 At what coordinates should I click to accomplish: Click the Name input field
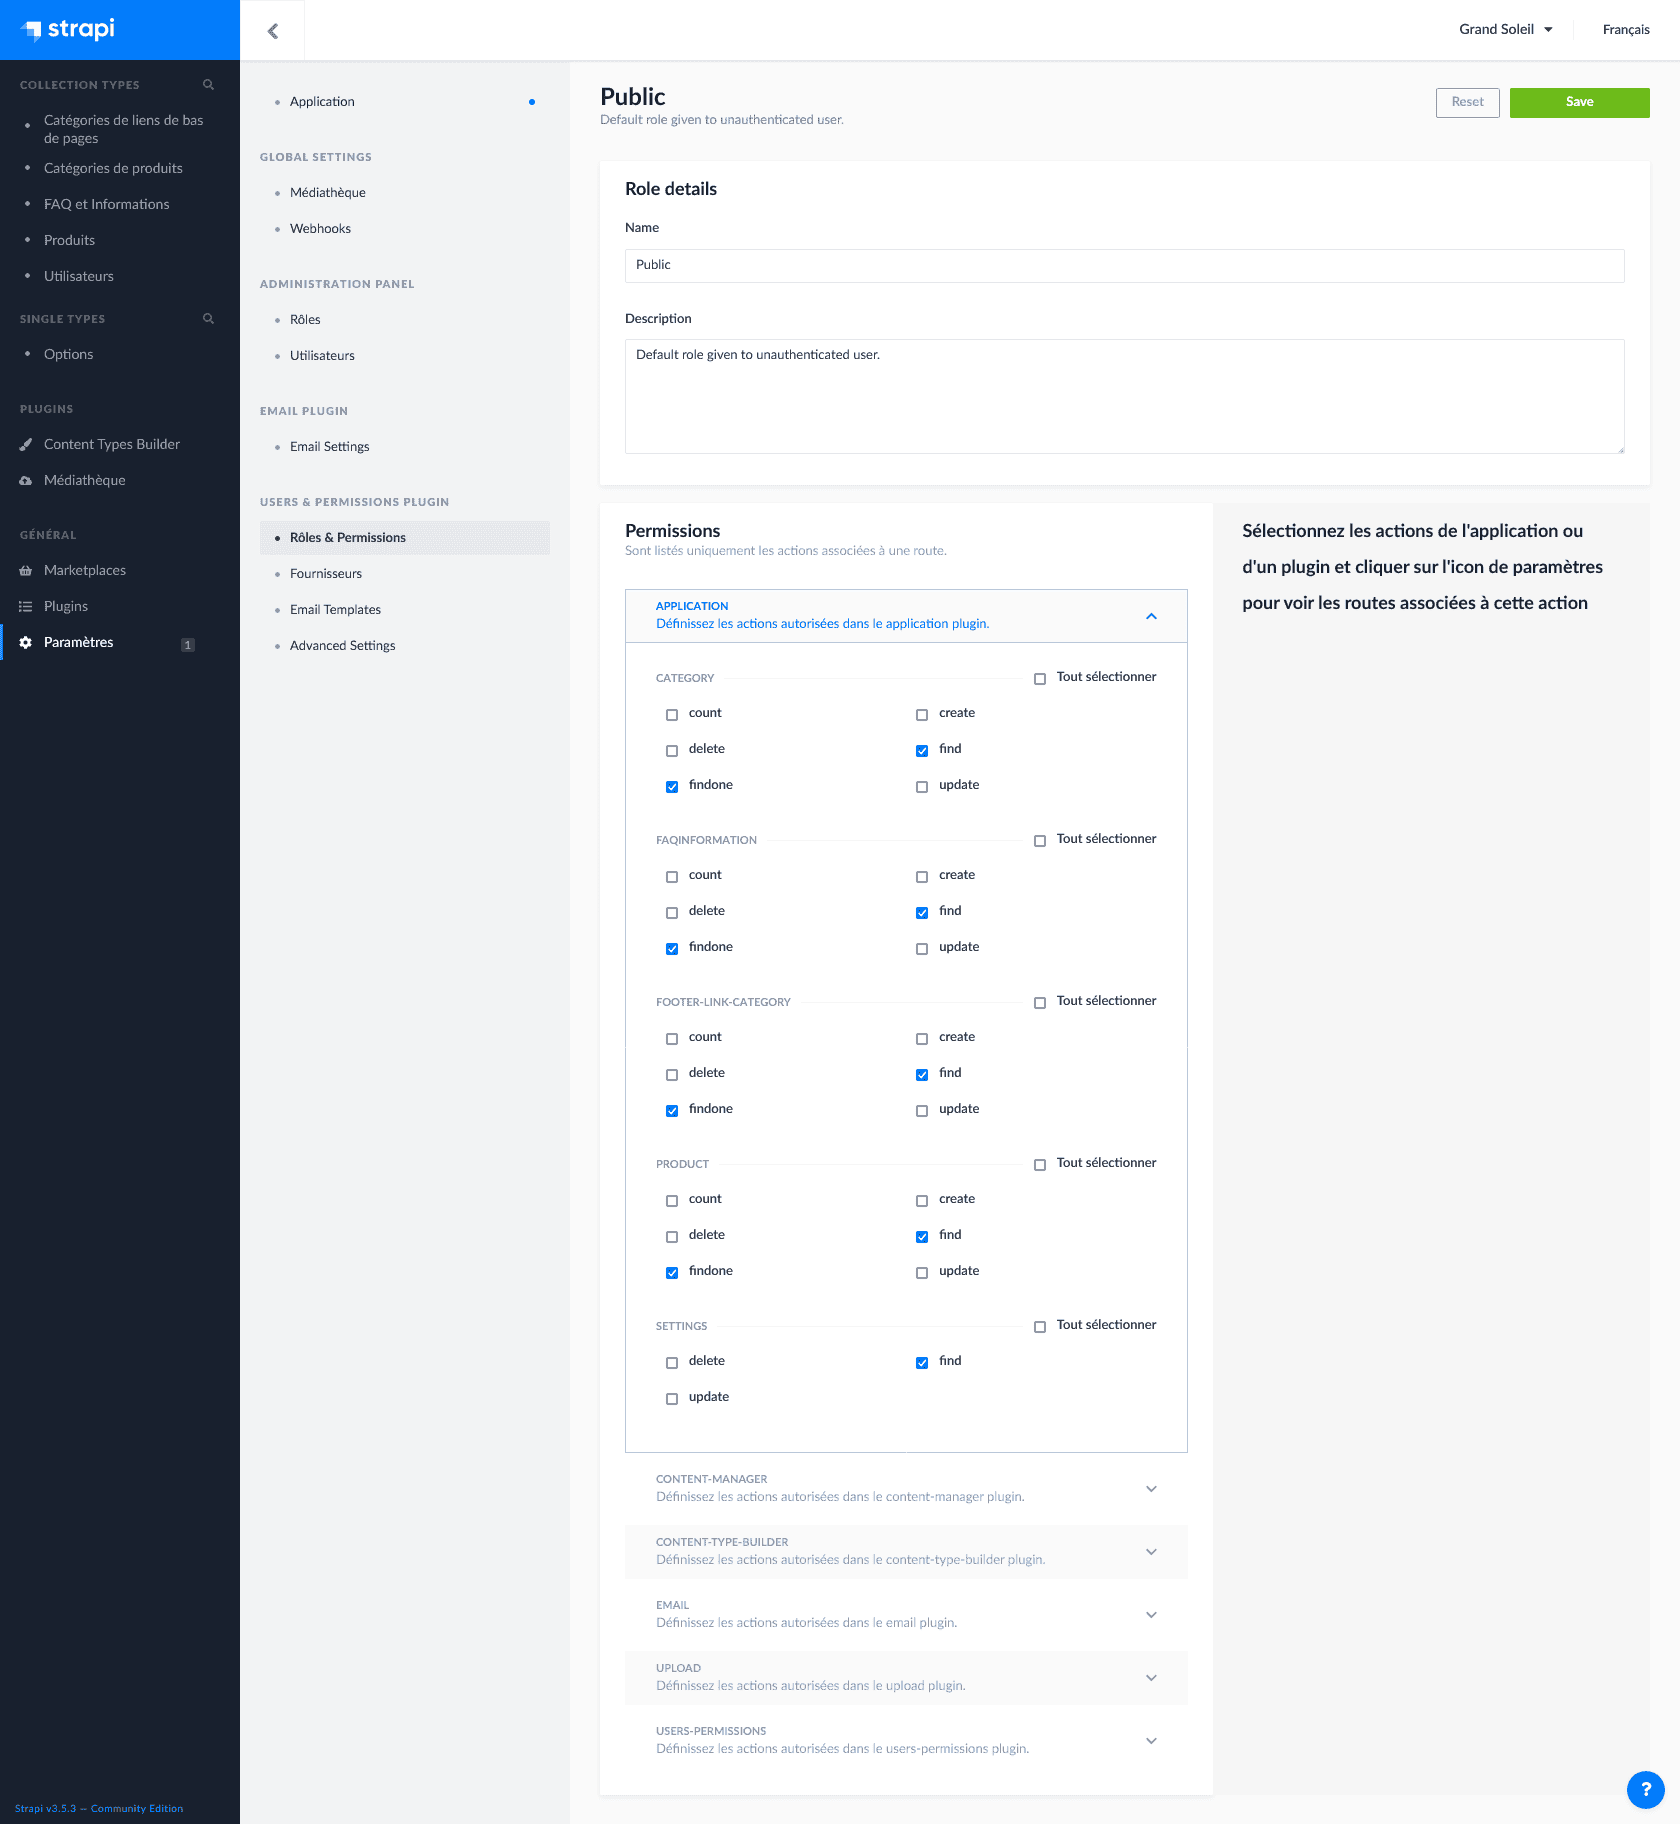(1124, 265)
